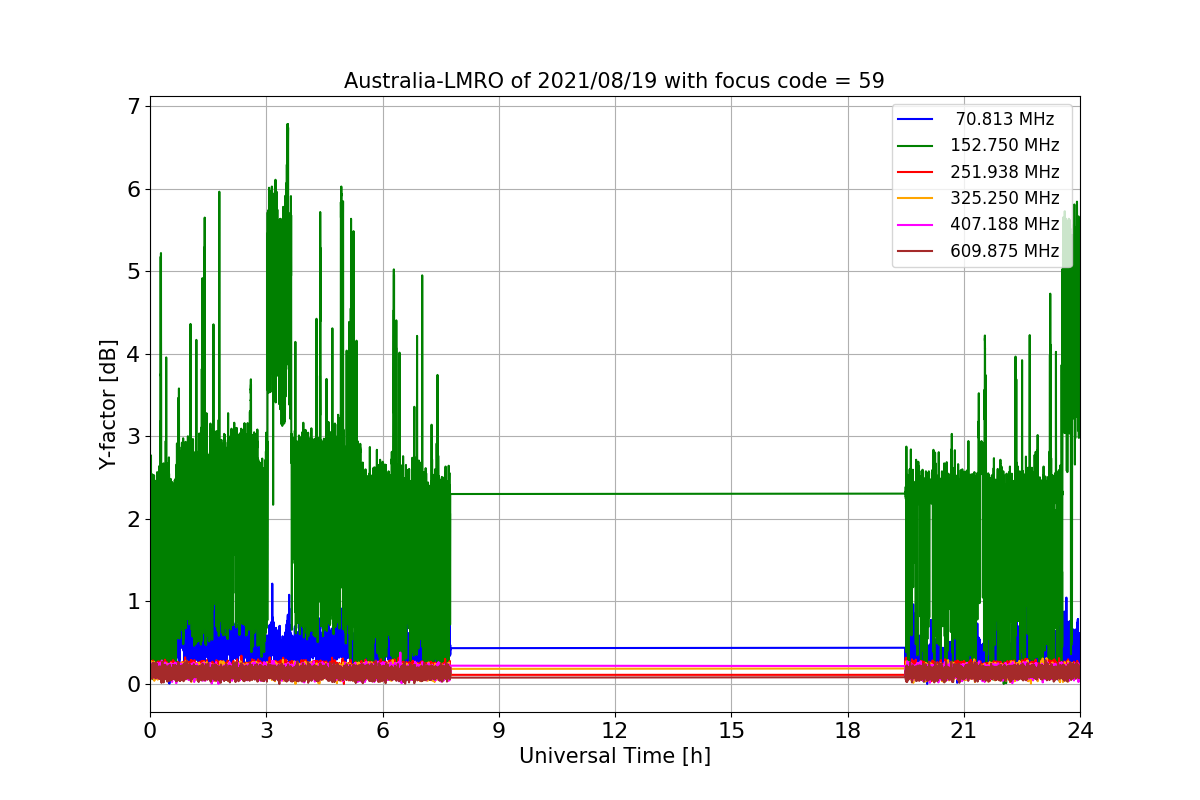This screenshot has height=800, width=1200.
Task: Click the plot title about Australia-LMRO
Action: click(x=614, y=81)
